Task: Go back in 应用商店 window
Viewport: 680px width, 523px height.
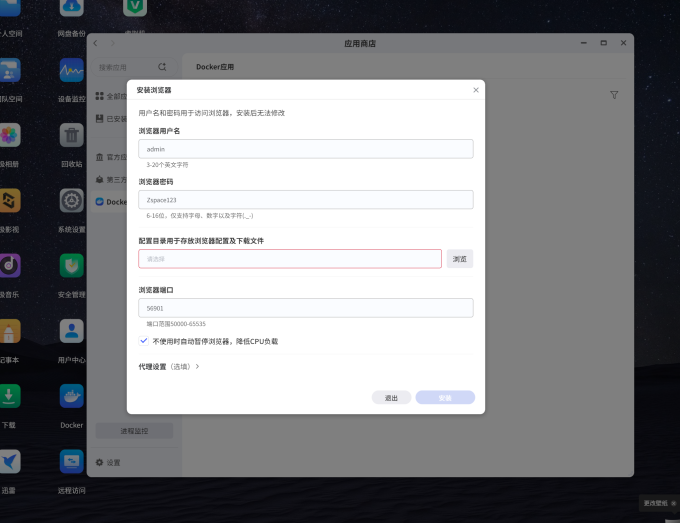Action: [x=95, y=43]
